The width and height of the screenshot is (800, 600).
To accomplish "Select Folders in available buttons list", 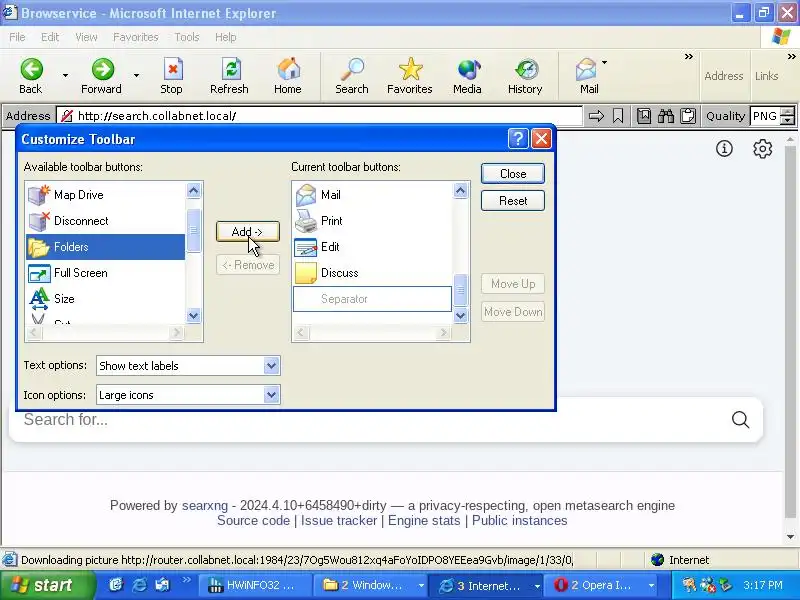I will click(x=105, y=247).
